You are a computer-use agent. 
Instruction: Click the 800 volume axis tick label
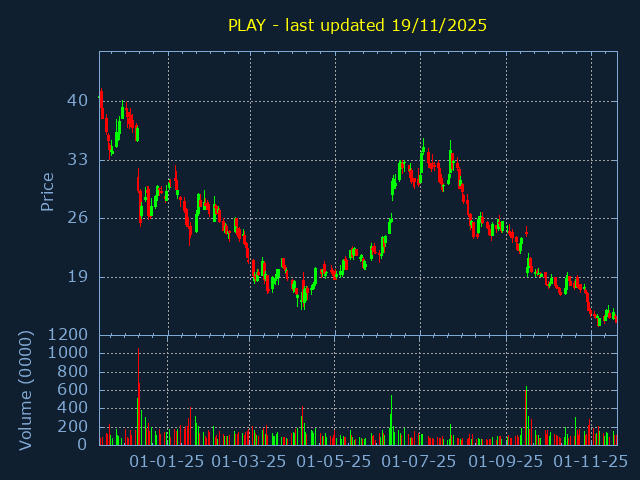(74, 372)
